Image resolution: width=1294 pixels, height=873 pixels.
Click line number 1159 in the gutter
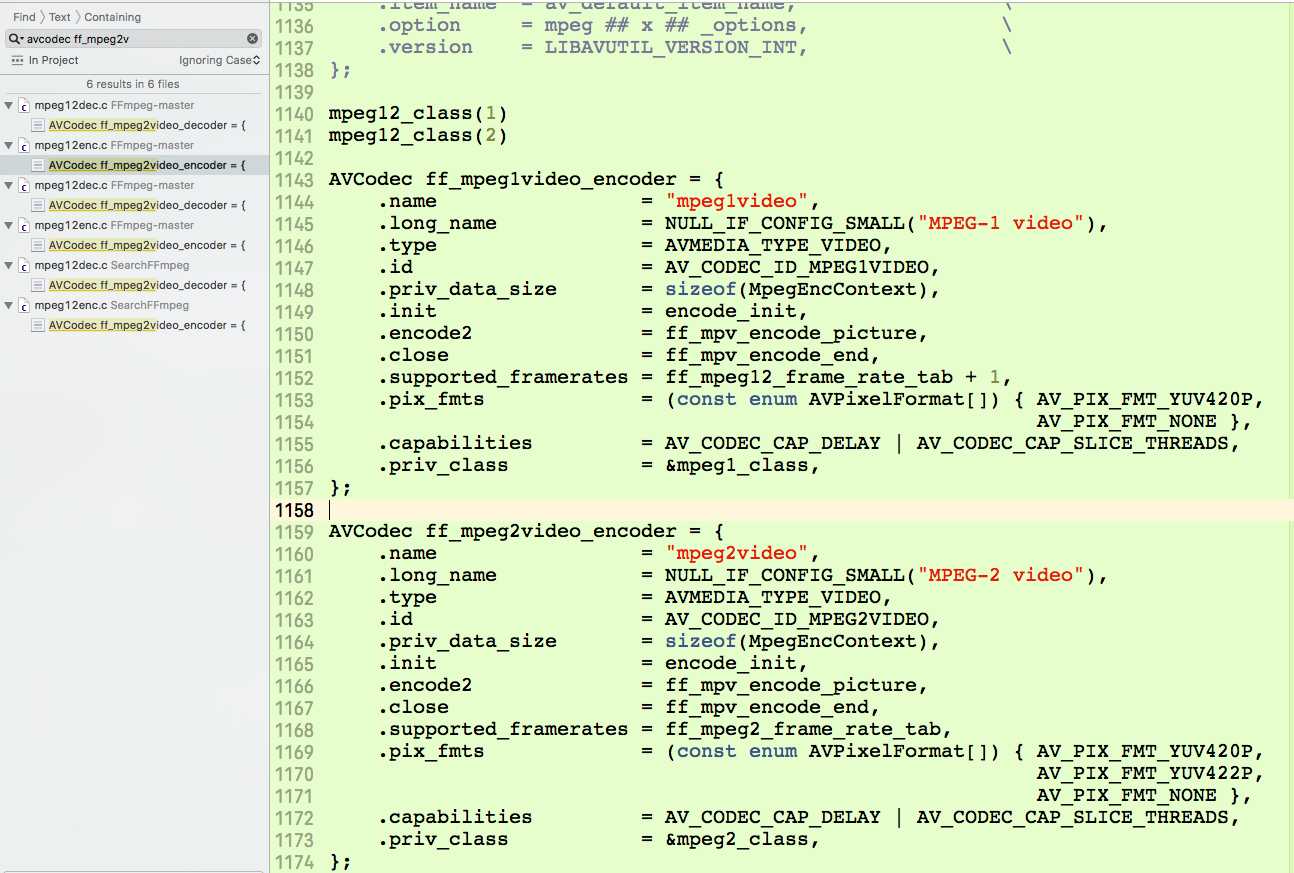coord(293,532)
